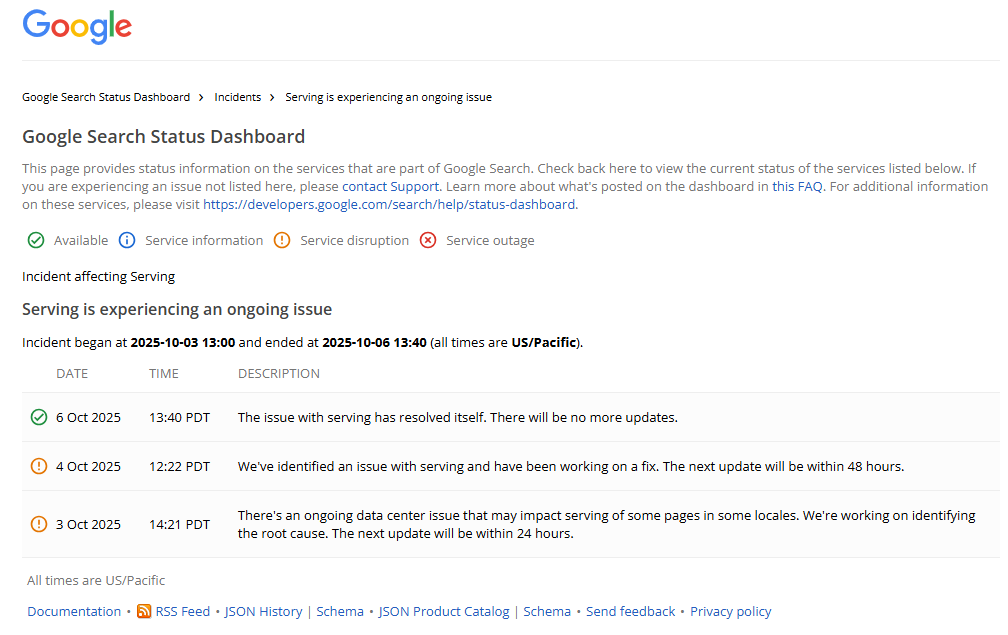Go to Google Search Status Dashboard breadcrumb
This screenshot has width=1008, height=635.
click(106, 97)
